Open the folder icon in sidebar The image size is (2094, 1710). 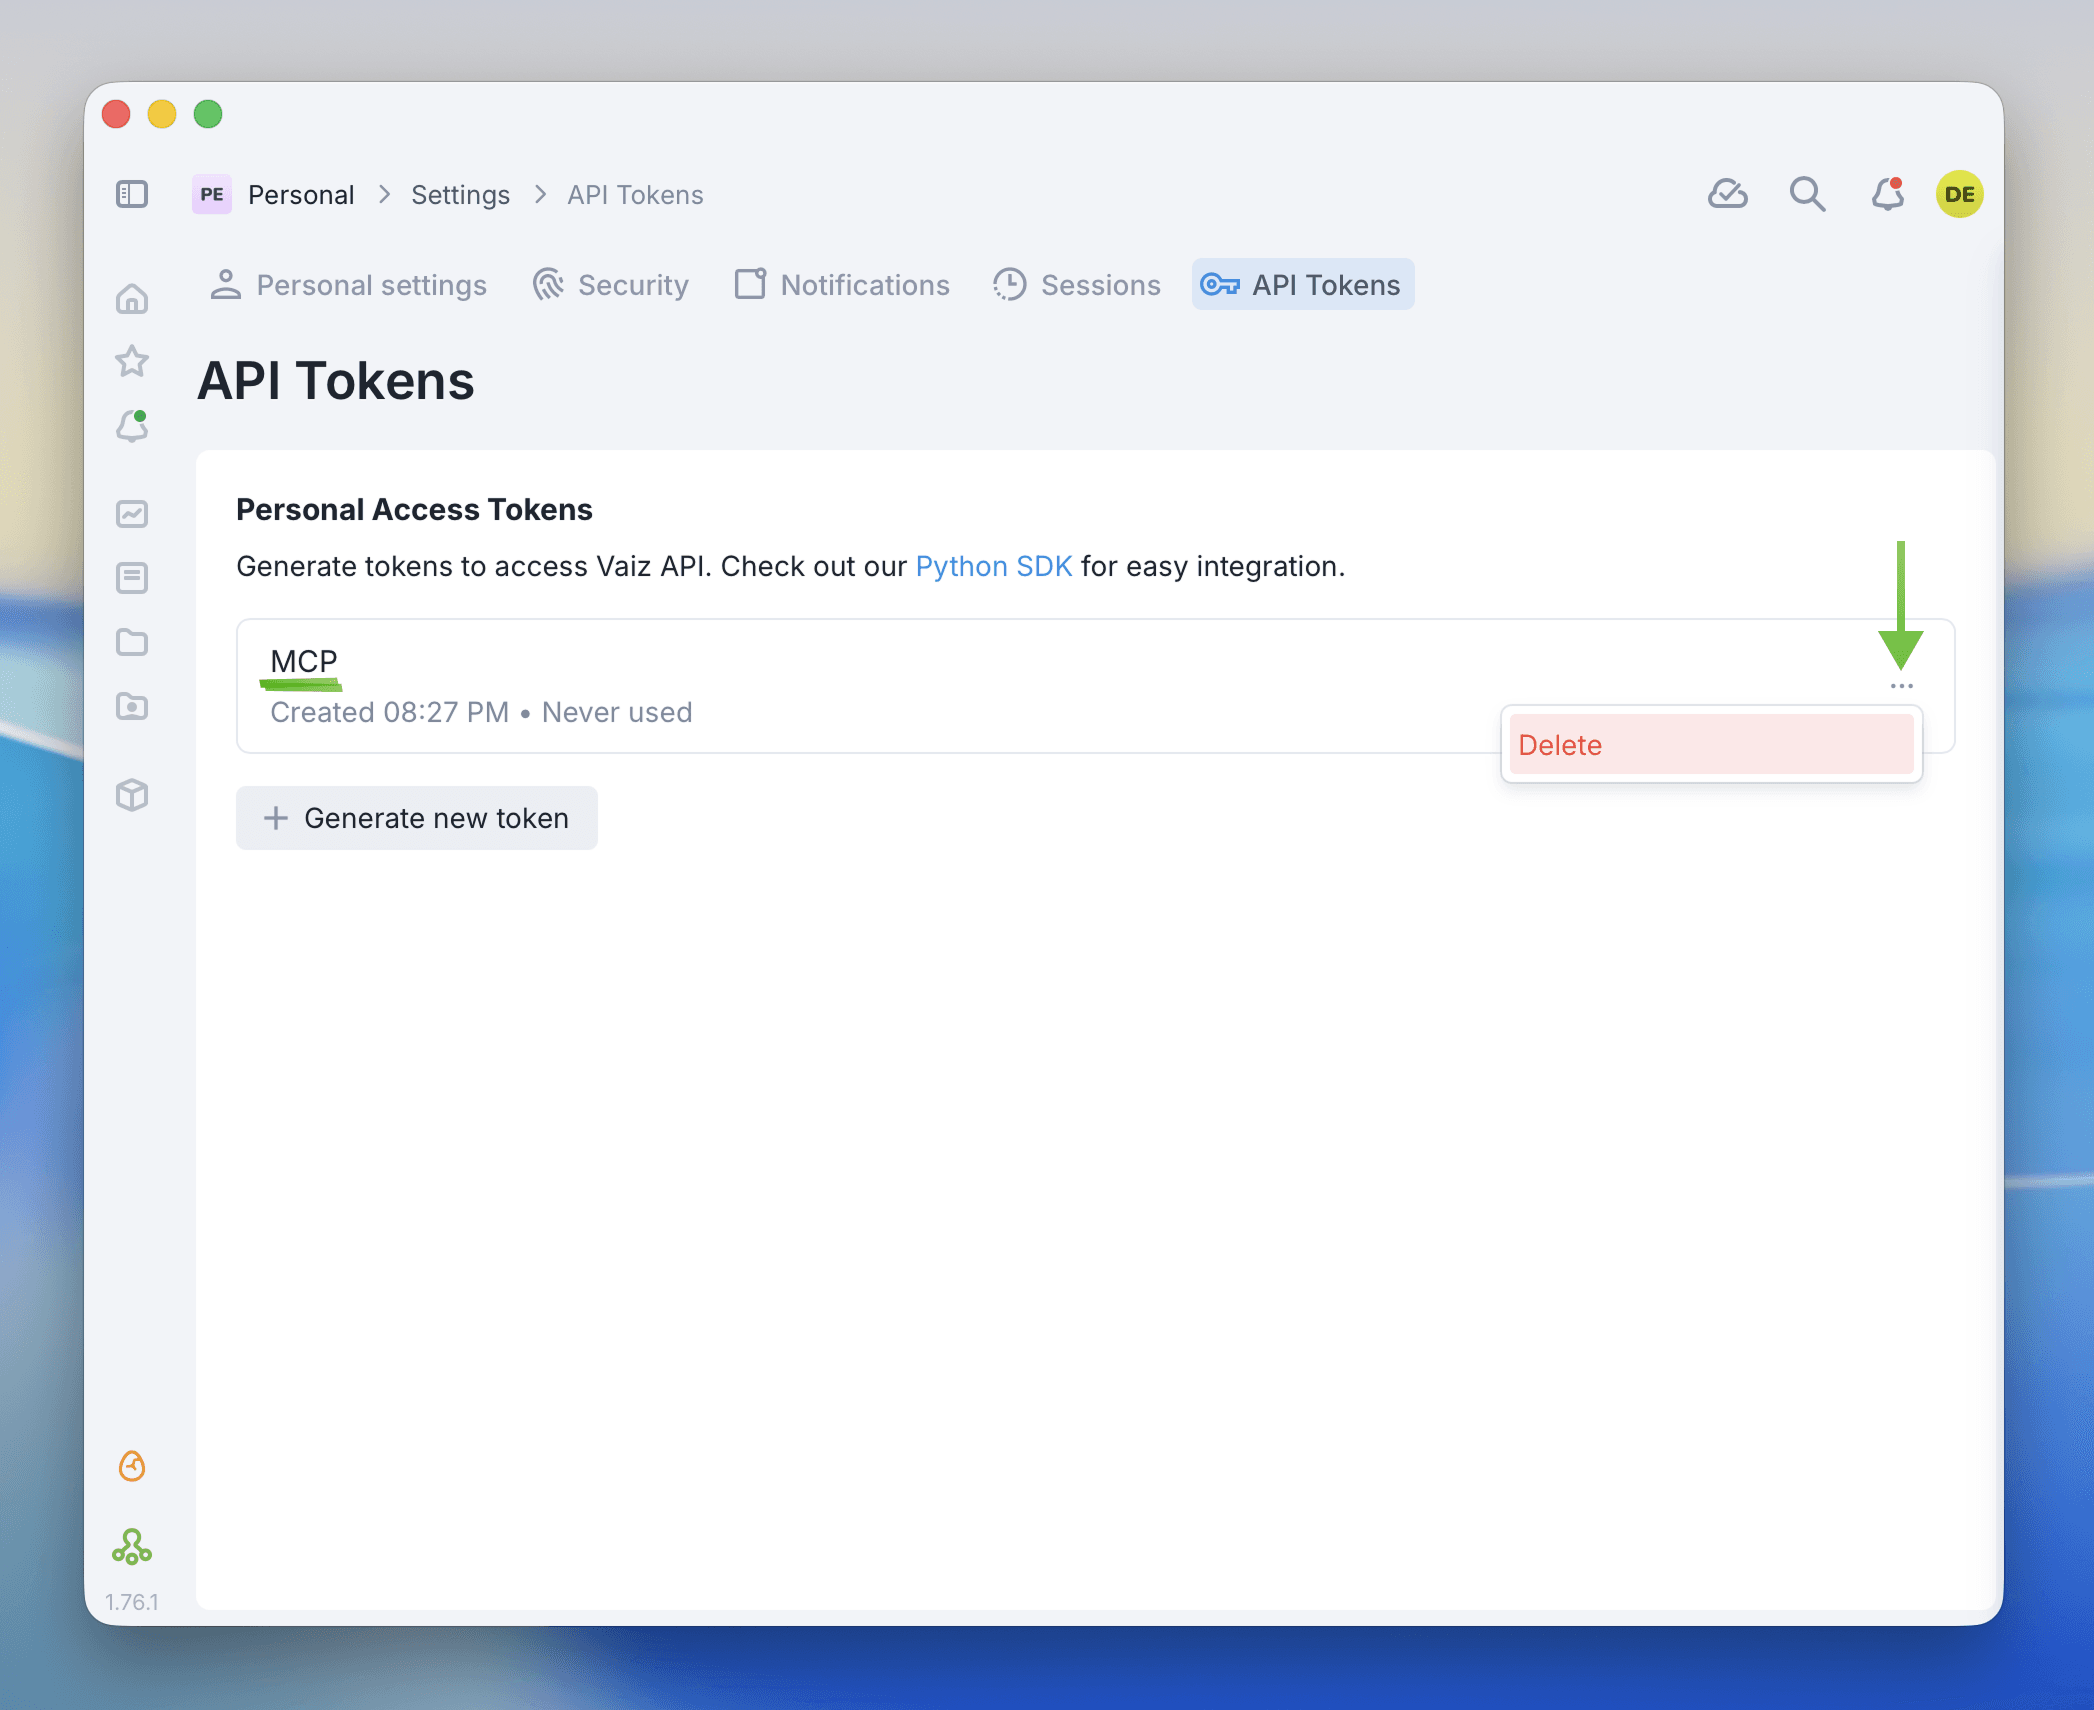(x=132, y=642)
